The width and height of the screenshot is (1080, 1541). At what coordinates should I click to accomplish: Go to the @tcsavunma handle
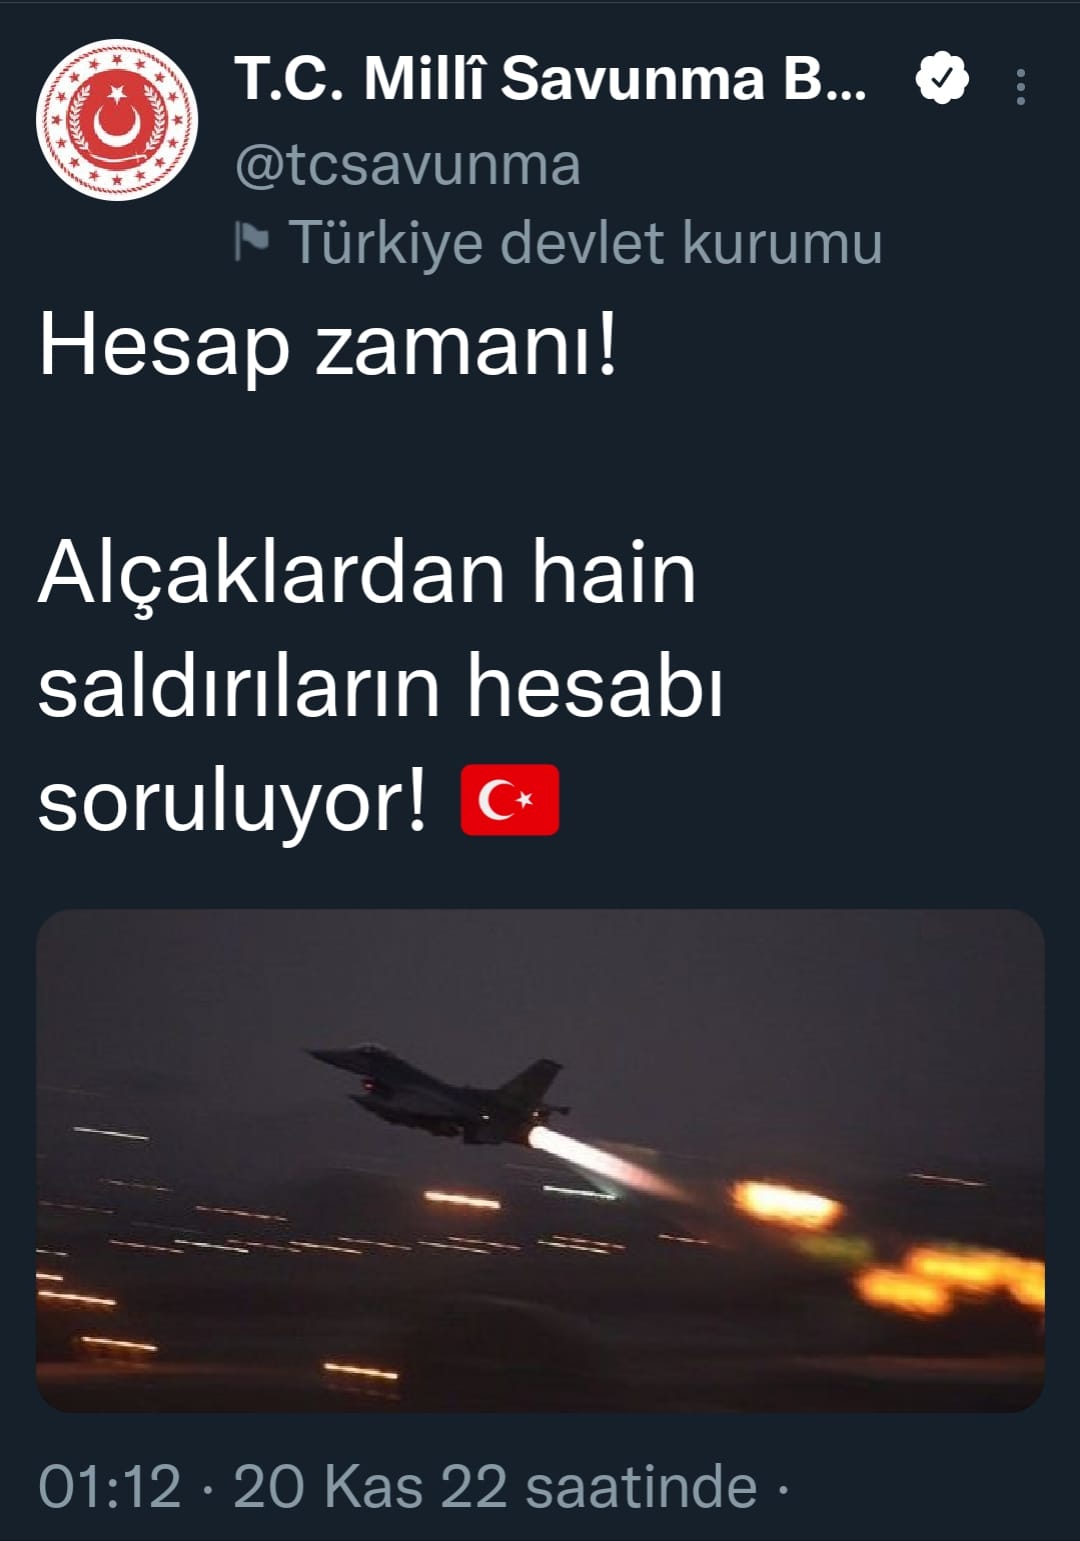click(x=408, y=166)
